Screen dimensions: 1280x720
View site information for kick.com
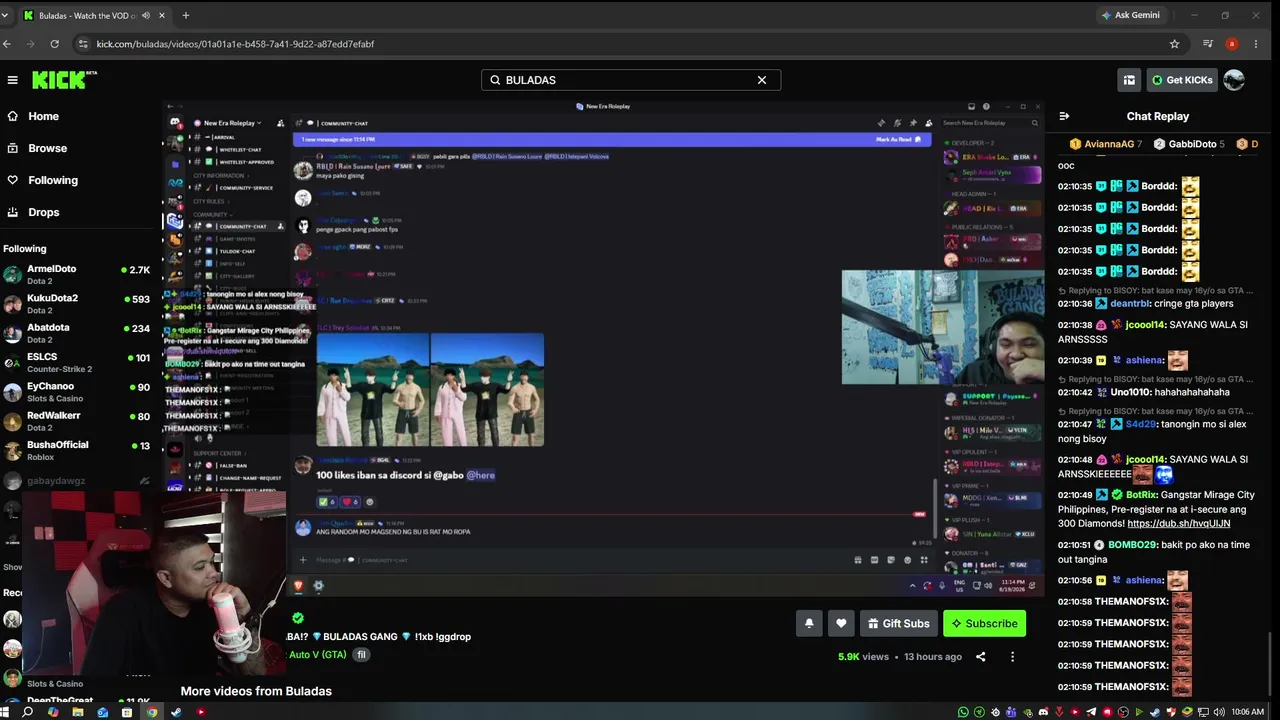click(x=83, y=44)
